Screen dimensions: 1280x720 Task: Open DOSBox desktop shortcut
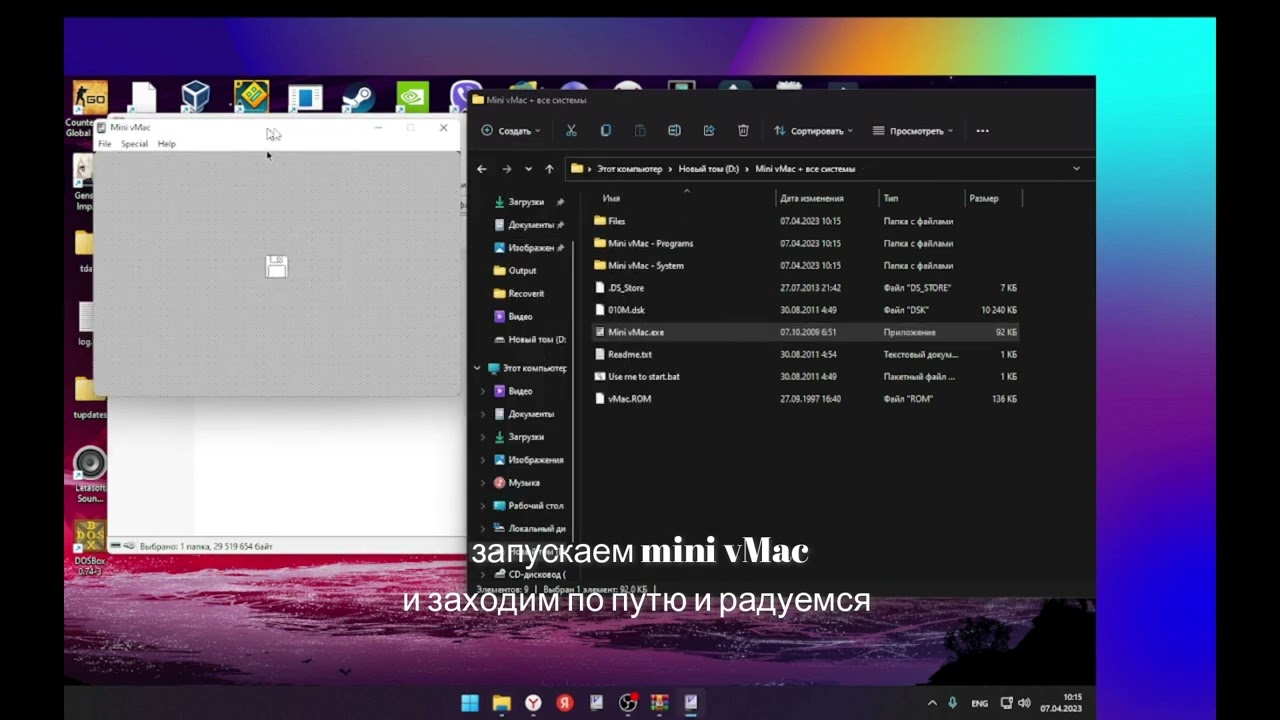[x=90, y=547]
